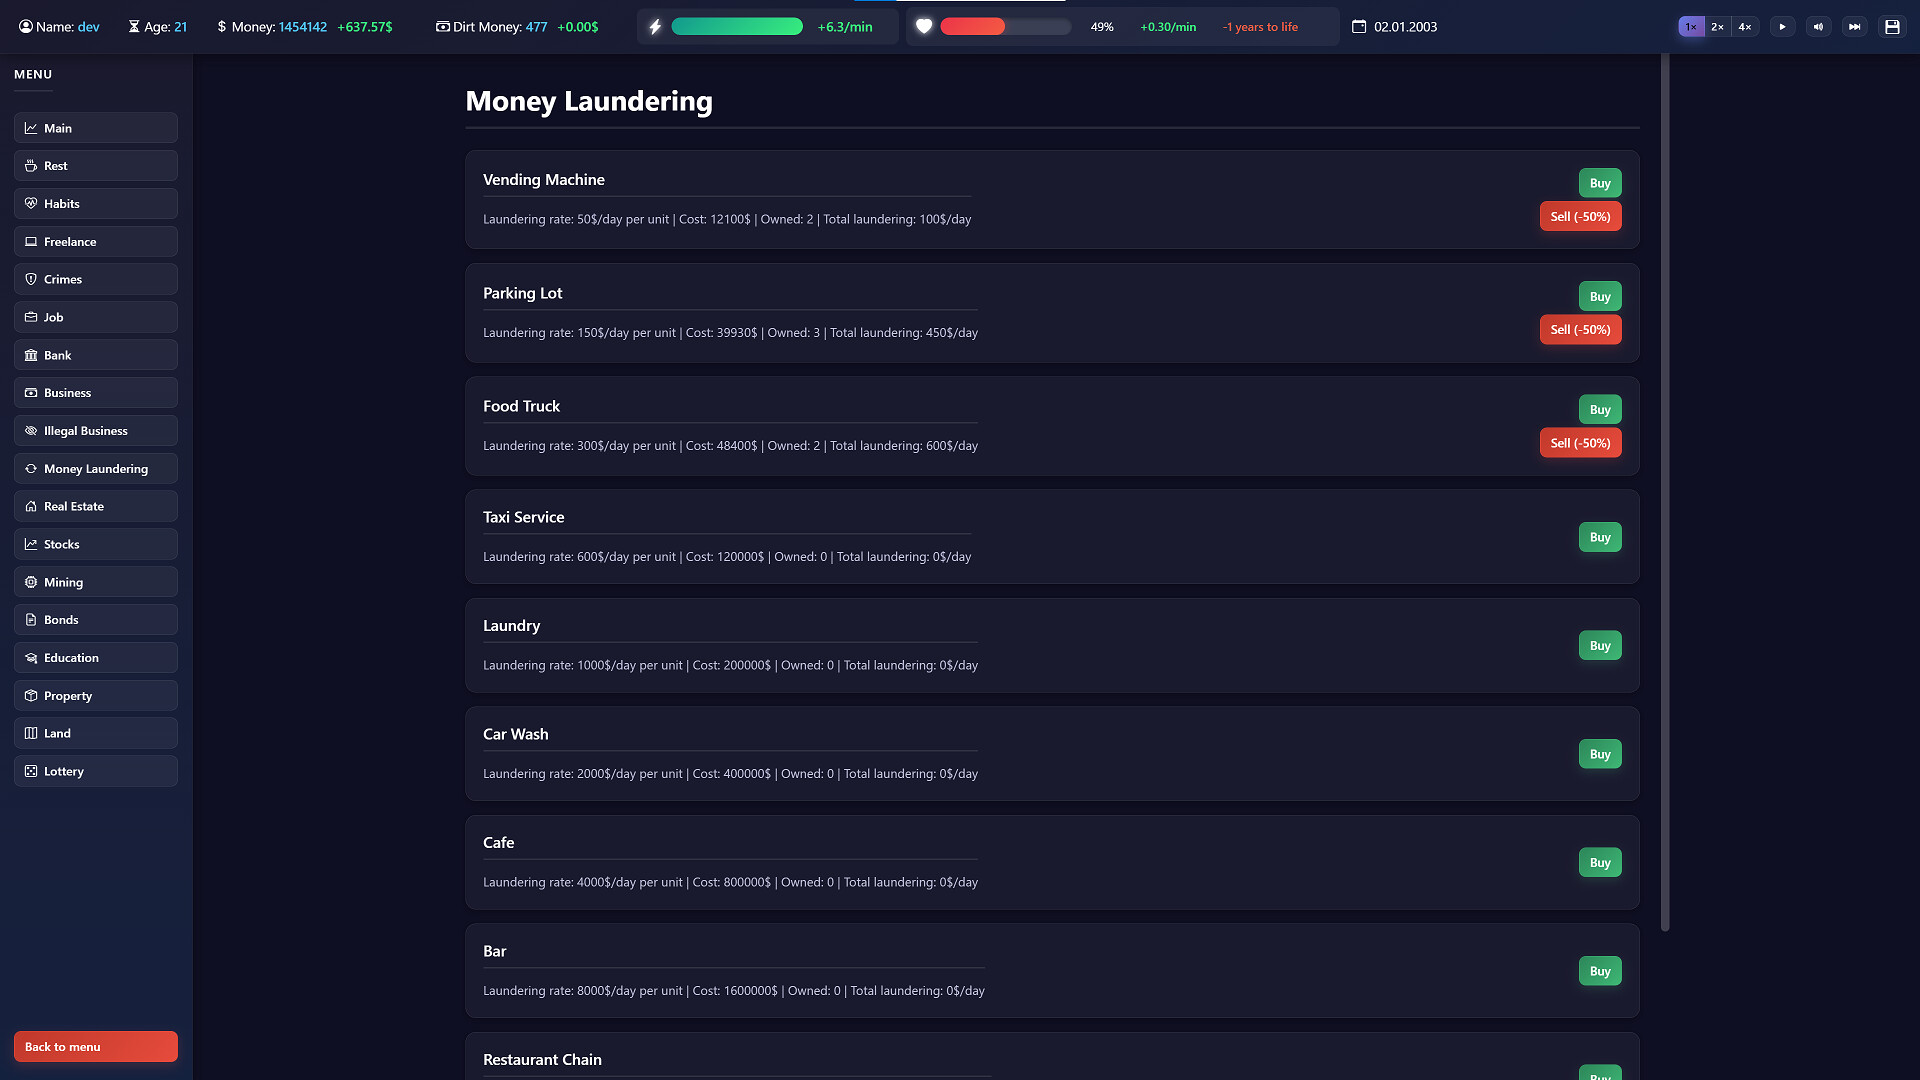Buy a Taxi Service unit
This screenshot has height=1080, width=1920.
1600,537
